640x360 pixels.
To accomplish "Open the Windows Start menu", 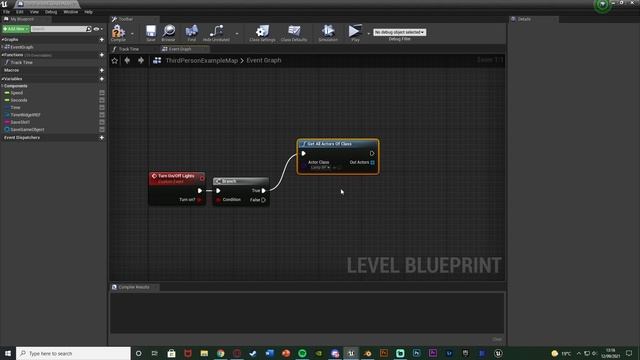I will click(8, 353).
